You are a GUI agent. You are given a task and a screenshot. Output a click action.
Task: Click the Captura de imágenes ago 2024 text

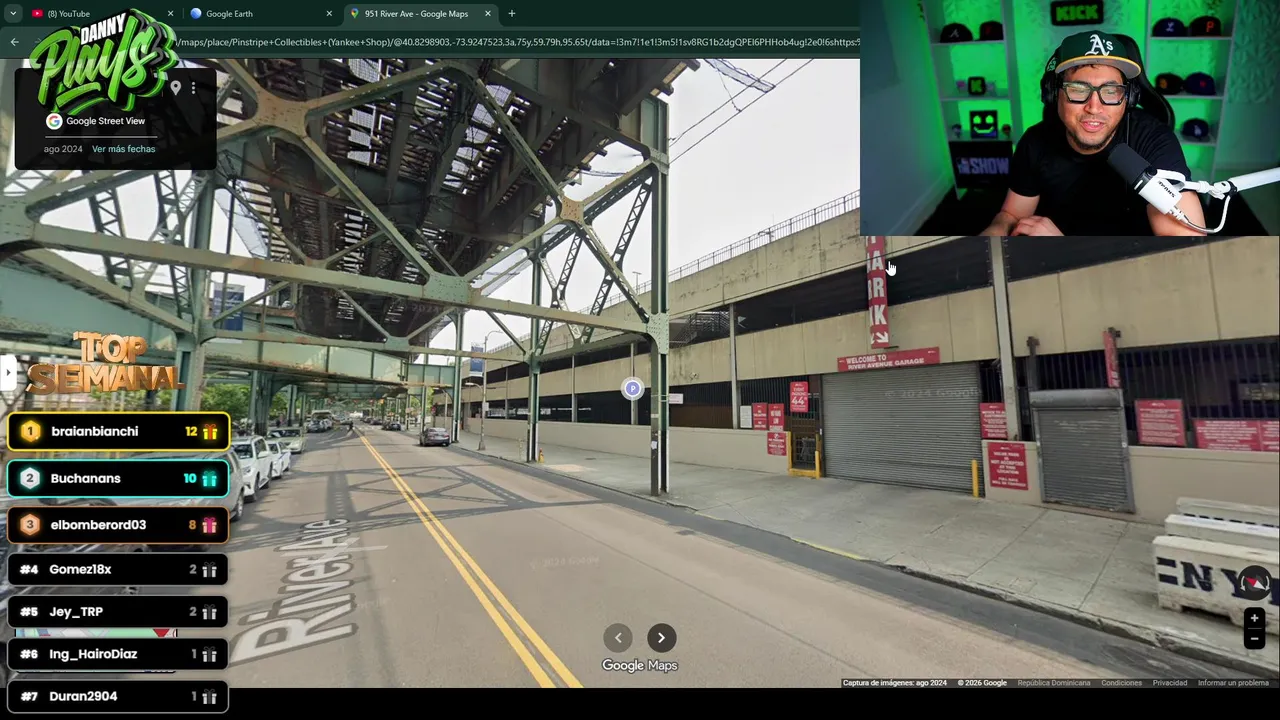pos(895,683)
